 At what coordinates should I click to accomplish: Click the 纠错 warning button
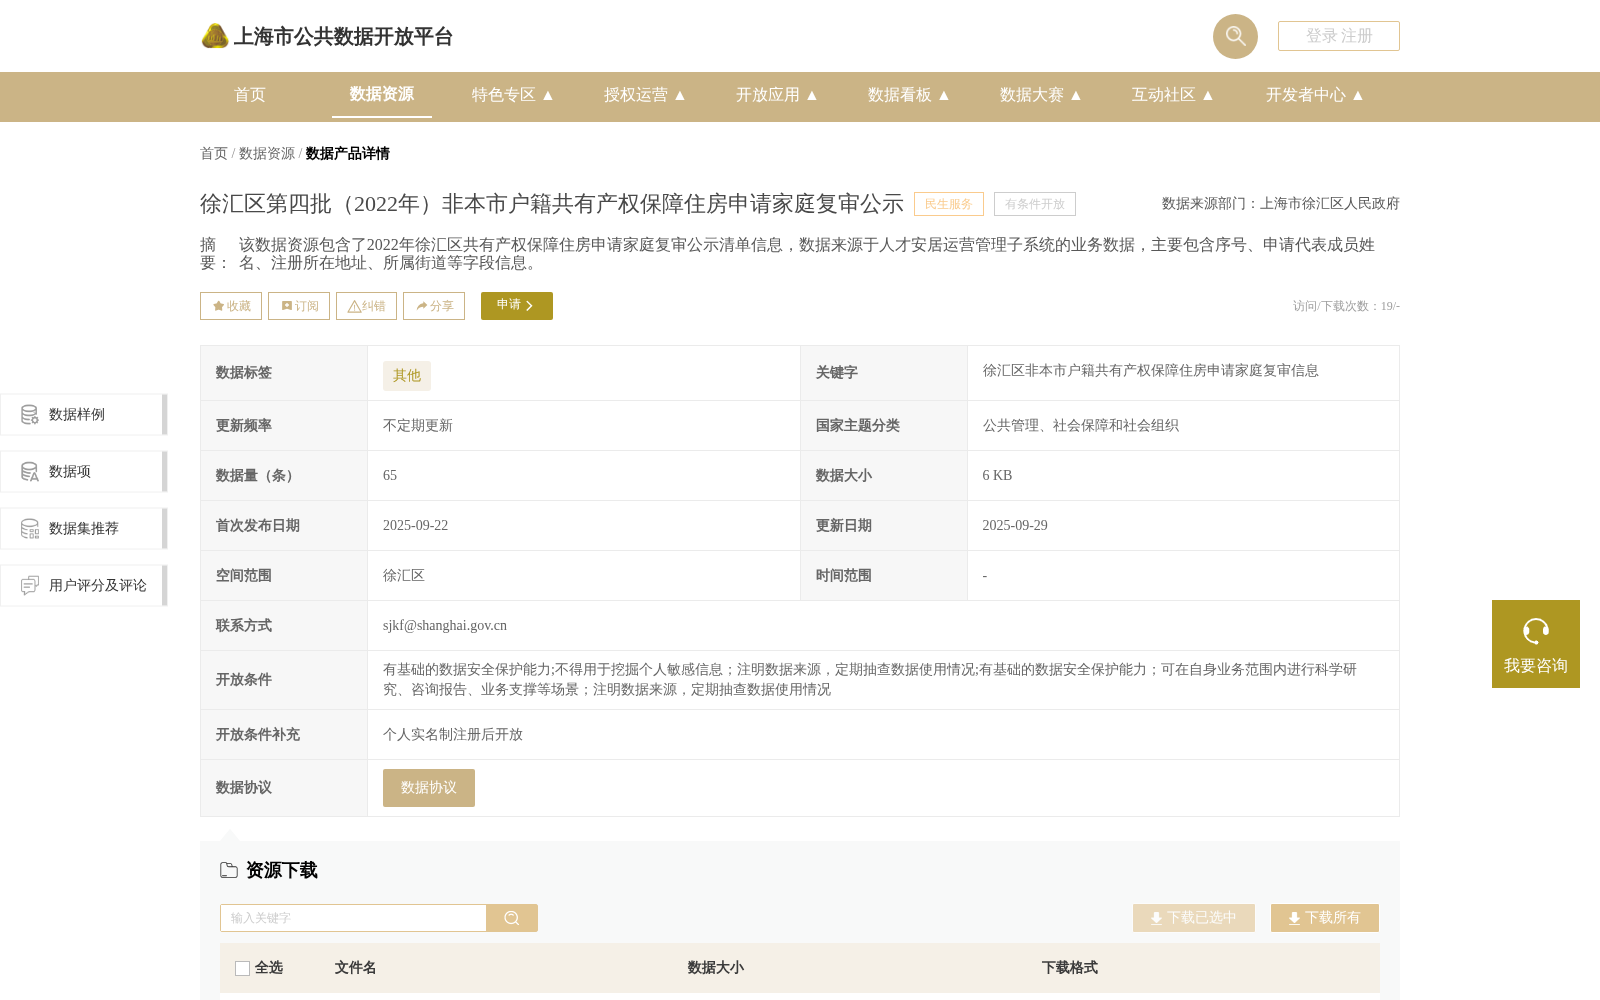coord(366,306)
